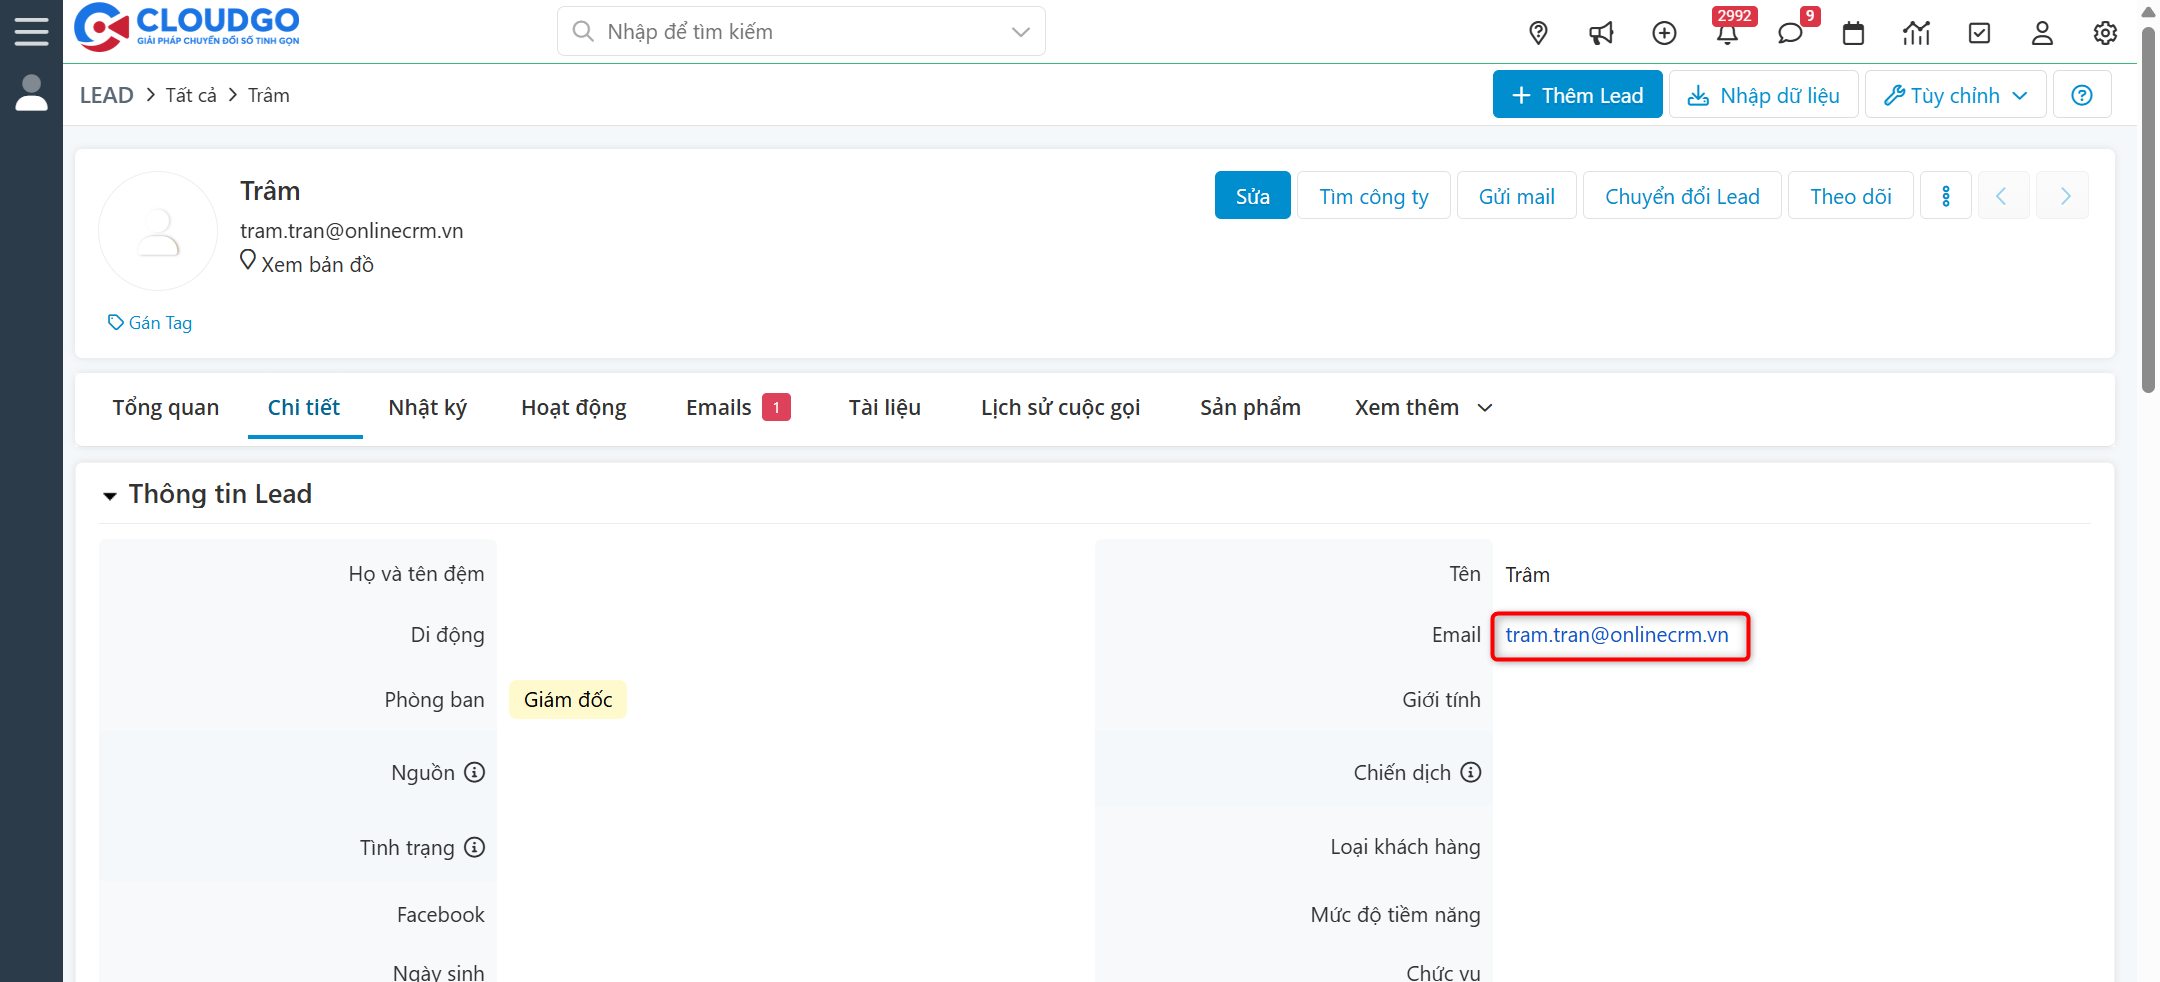Open the chat messages icon with 9 badge
The width and height of the screenshot is (2160, 982).
tap(1790, 33)
